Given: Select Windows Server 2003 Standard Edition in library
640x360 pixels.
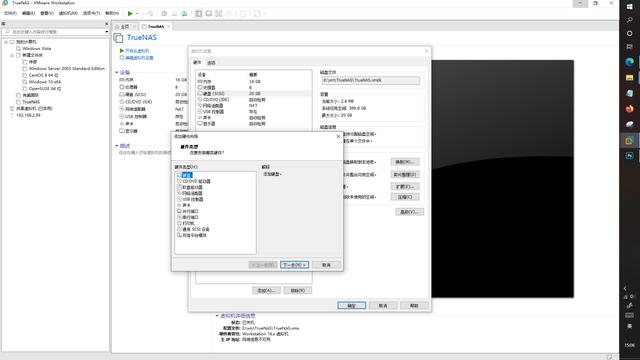Looking at the screenshot, I should pos(67,69).
